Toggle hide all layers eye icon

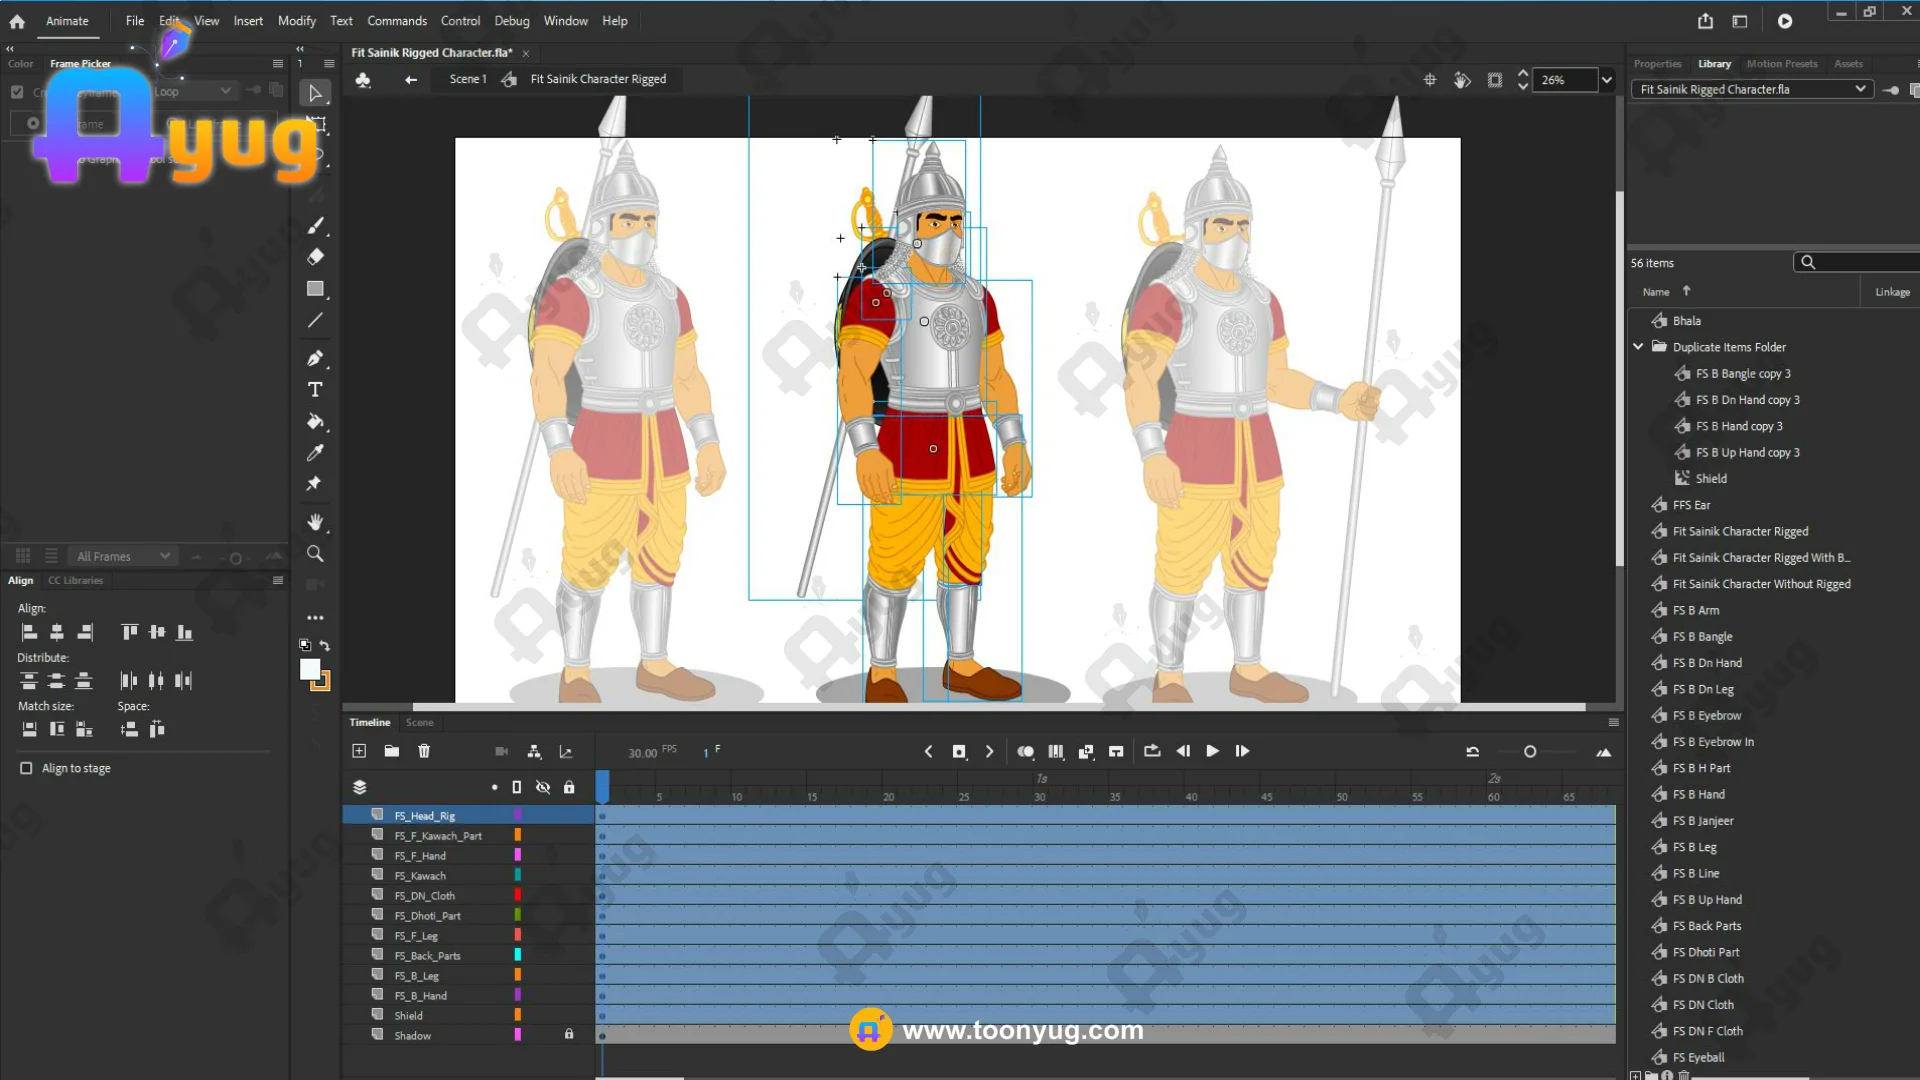pyautogui.click(x=543, y=787)
